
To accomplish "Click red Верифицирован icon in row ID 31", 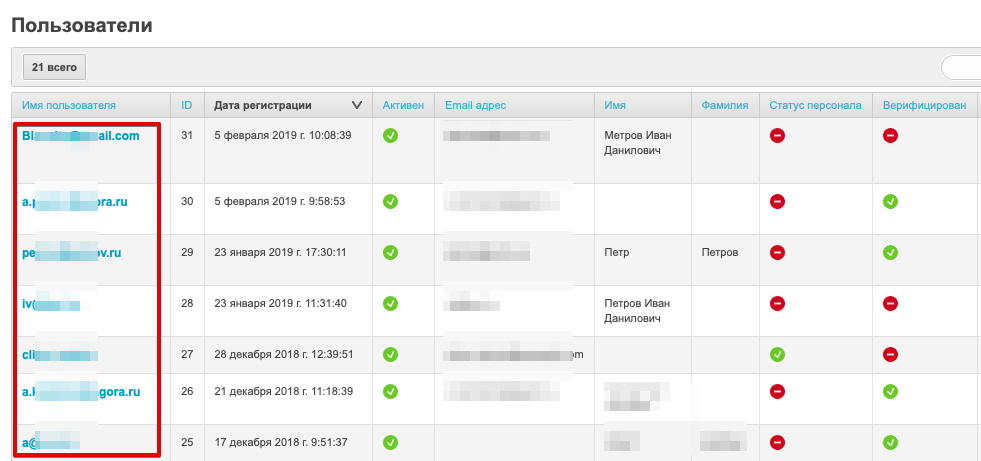I will click(890, 136).
